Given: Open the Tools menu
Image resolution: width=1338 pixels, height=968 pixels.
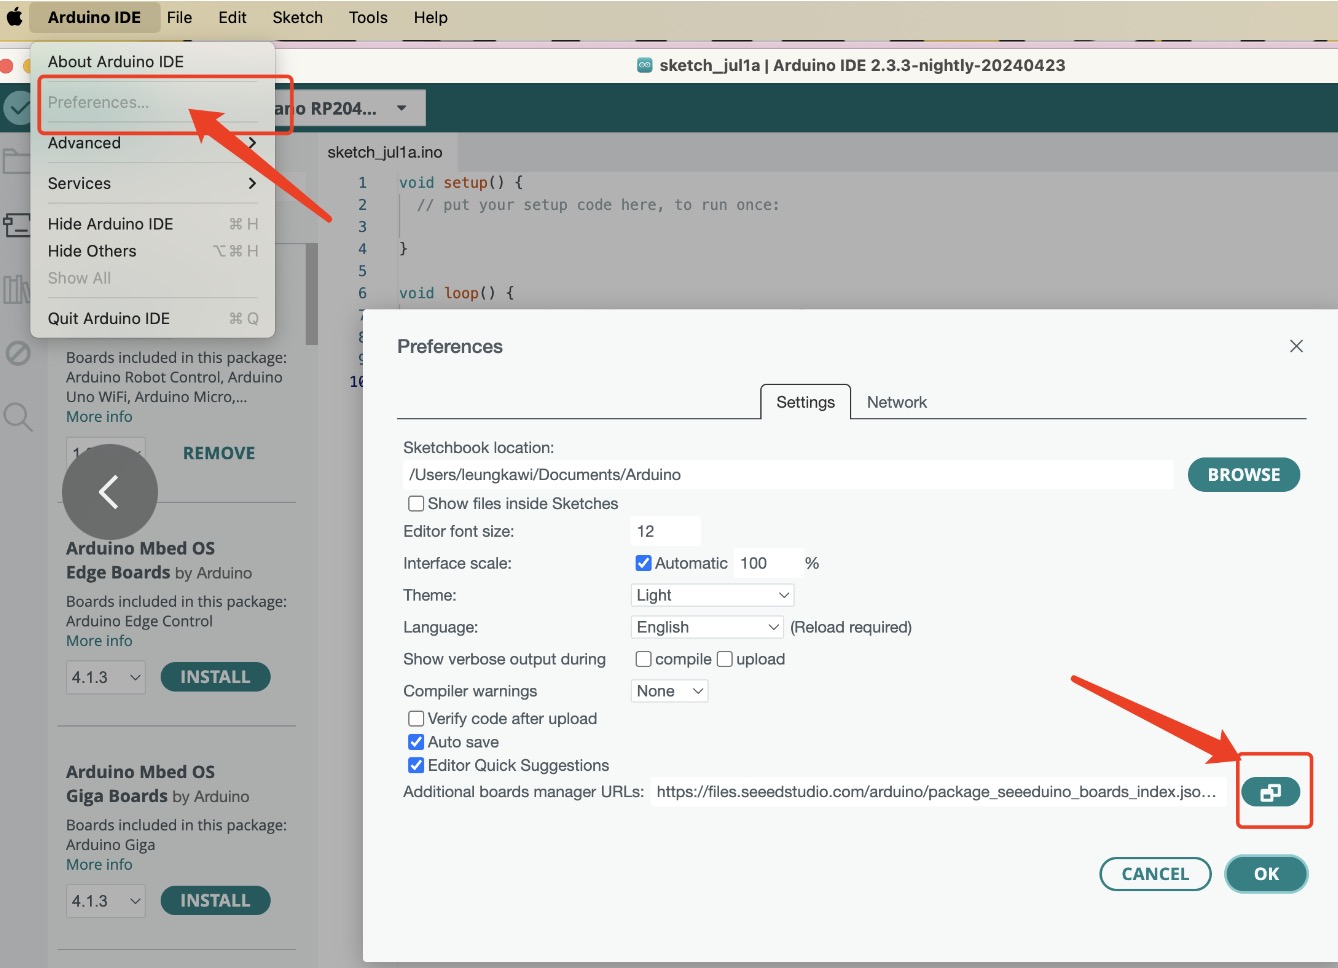Looking at the screenshot, I should point(368,17).
